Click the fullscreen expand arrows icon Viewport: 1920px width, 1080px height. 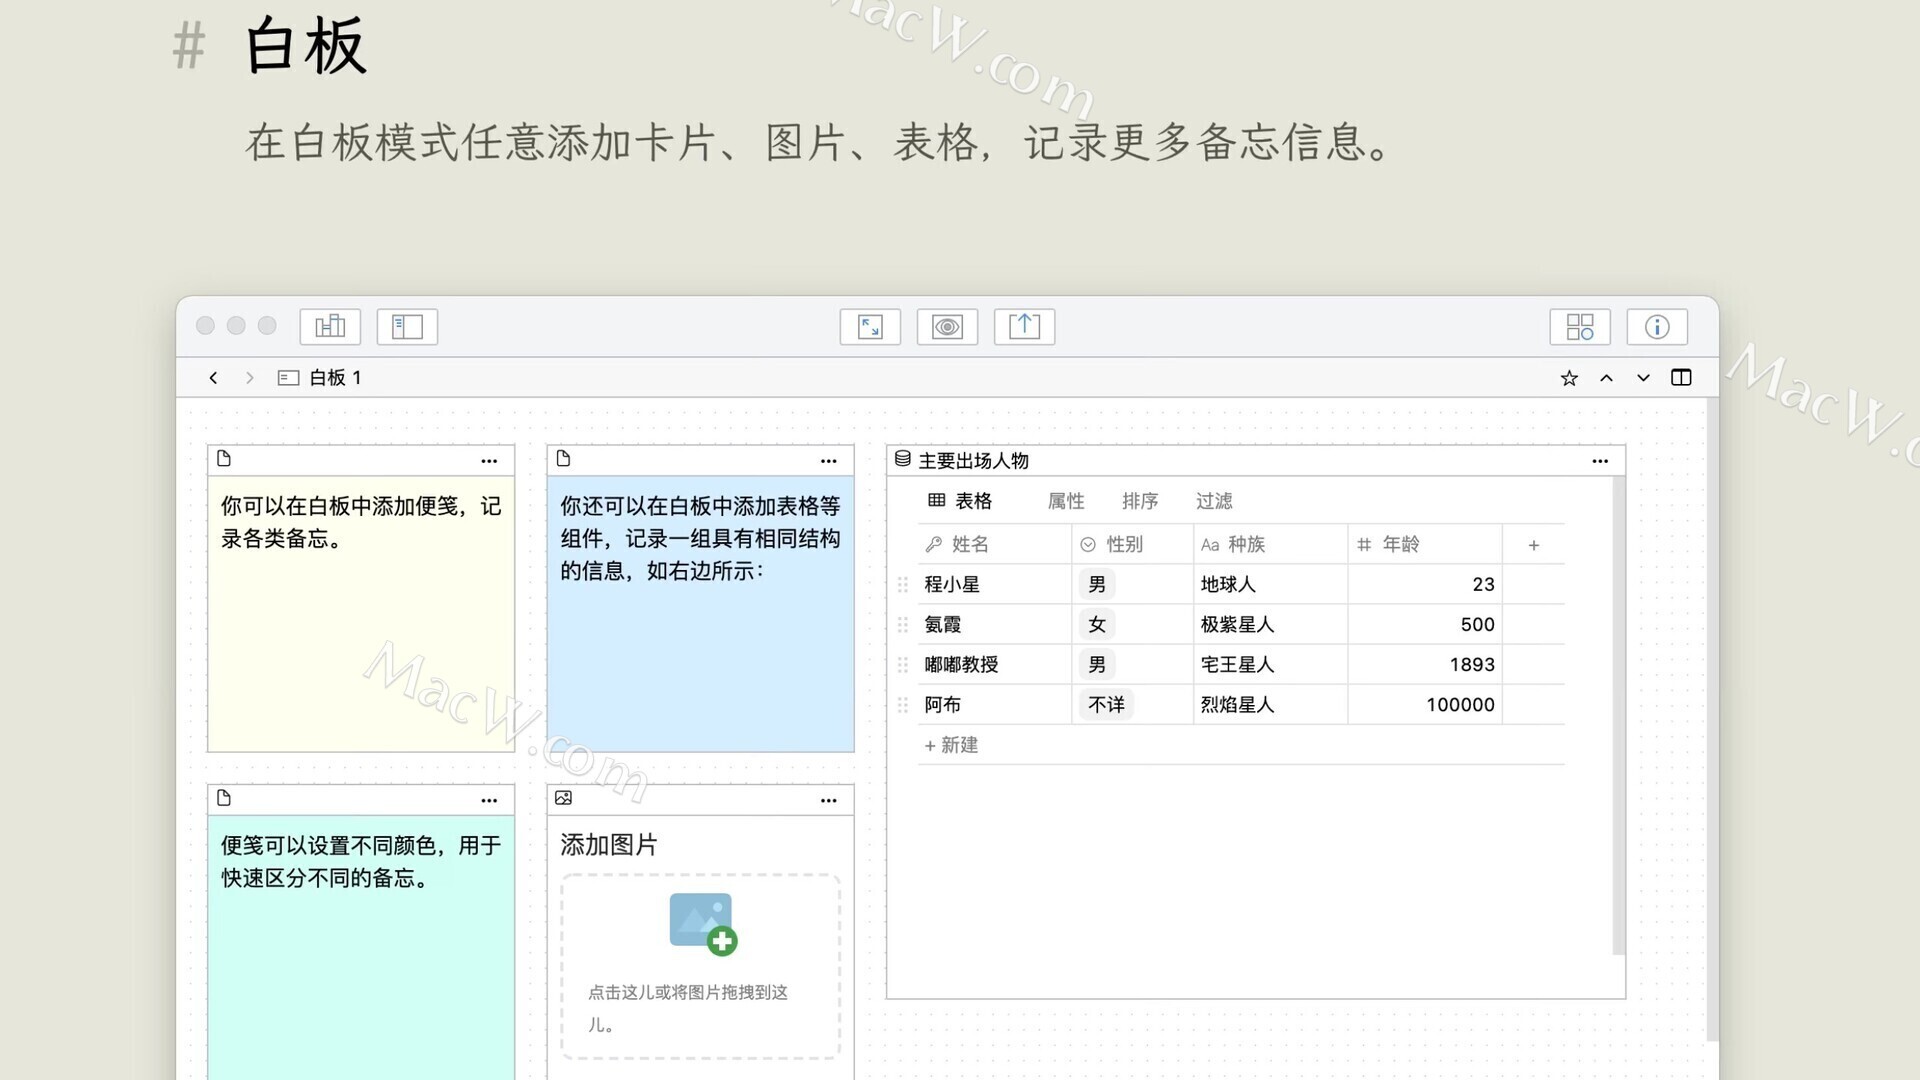coord(870,327)
